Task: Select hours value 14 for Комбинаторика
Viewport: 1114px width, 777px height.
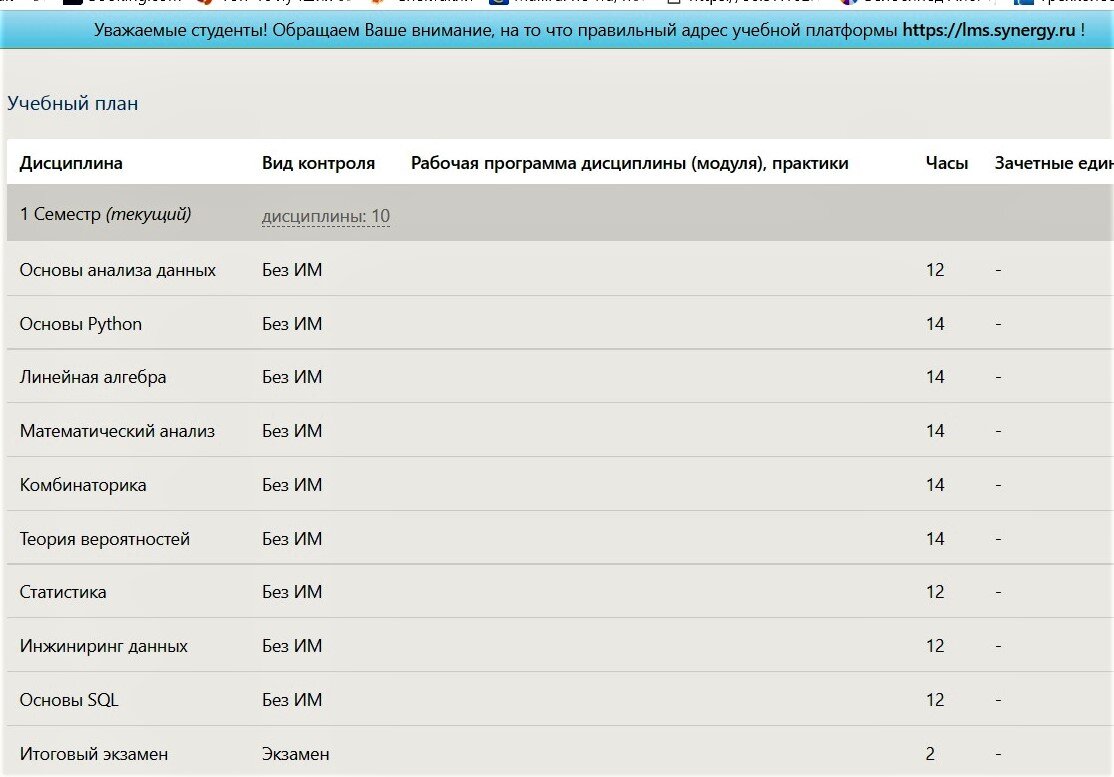Action: pos(935,485)
